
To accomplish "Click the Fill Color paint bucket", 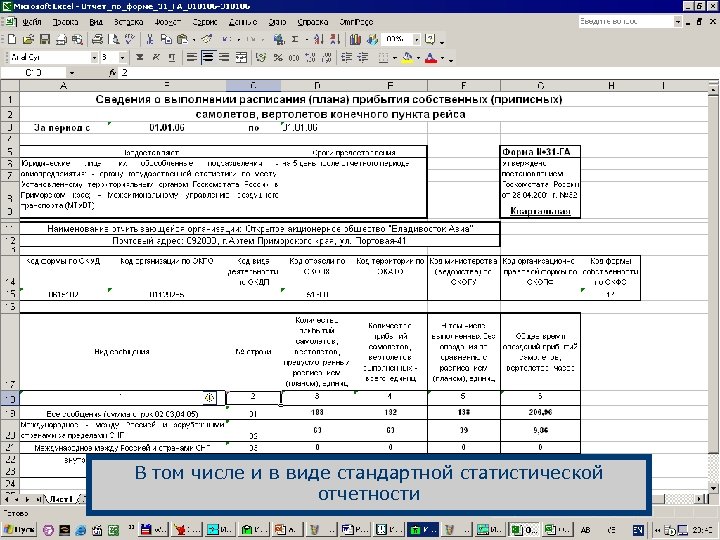I will (x=407, y=57).
